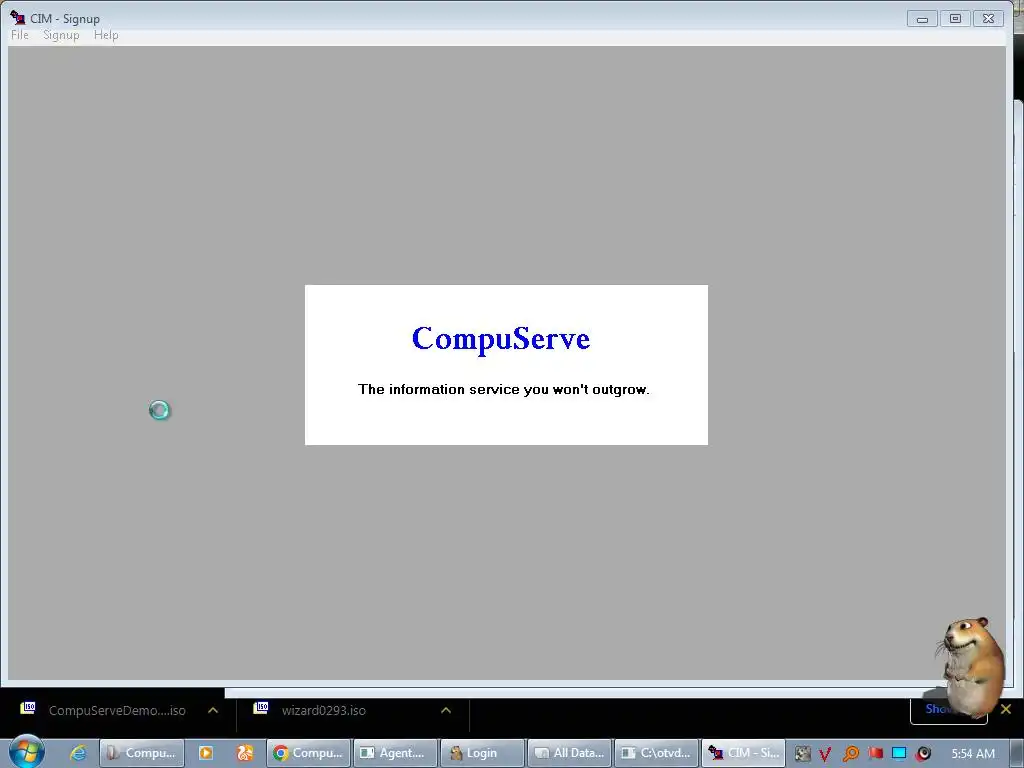The width and height of the screenshot is (1024, 768).
Task: Close the CIM - Signup window
Action: tap(989, 19)
